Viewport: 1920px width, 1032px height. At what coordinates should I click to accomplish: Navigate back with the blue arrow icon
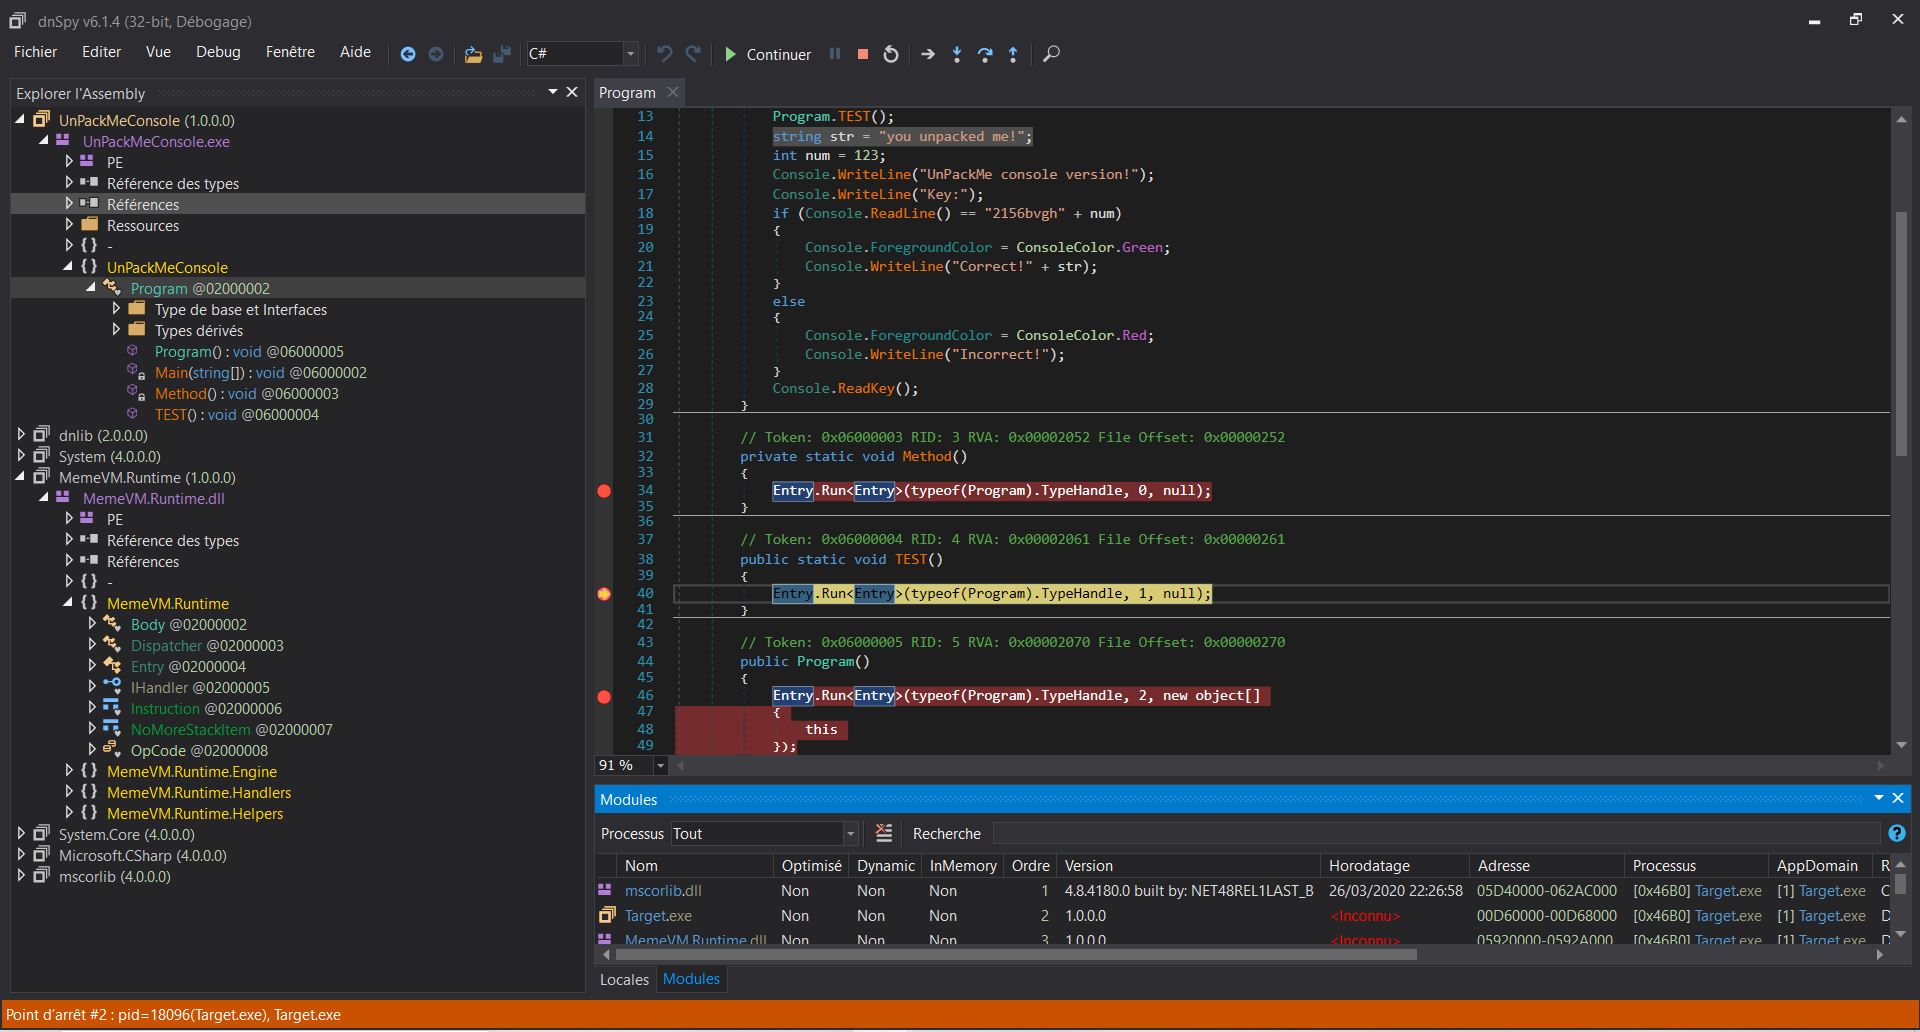coord(408,54)
